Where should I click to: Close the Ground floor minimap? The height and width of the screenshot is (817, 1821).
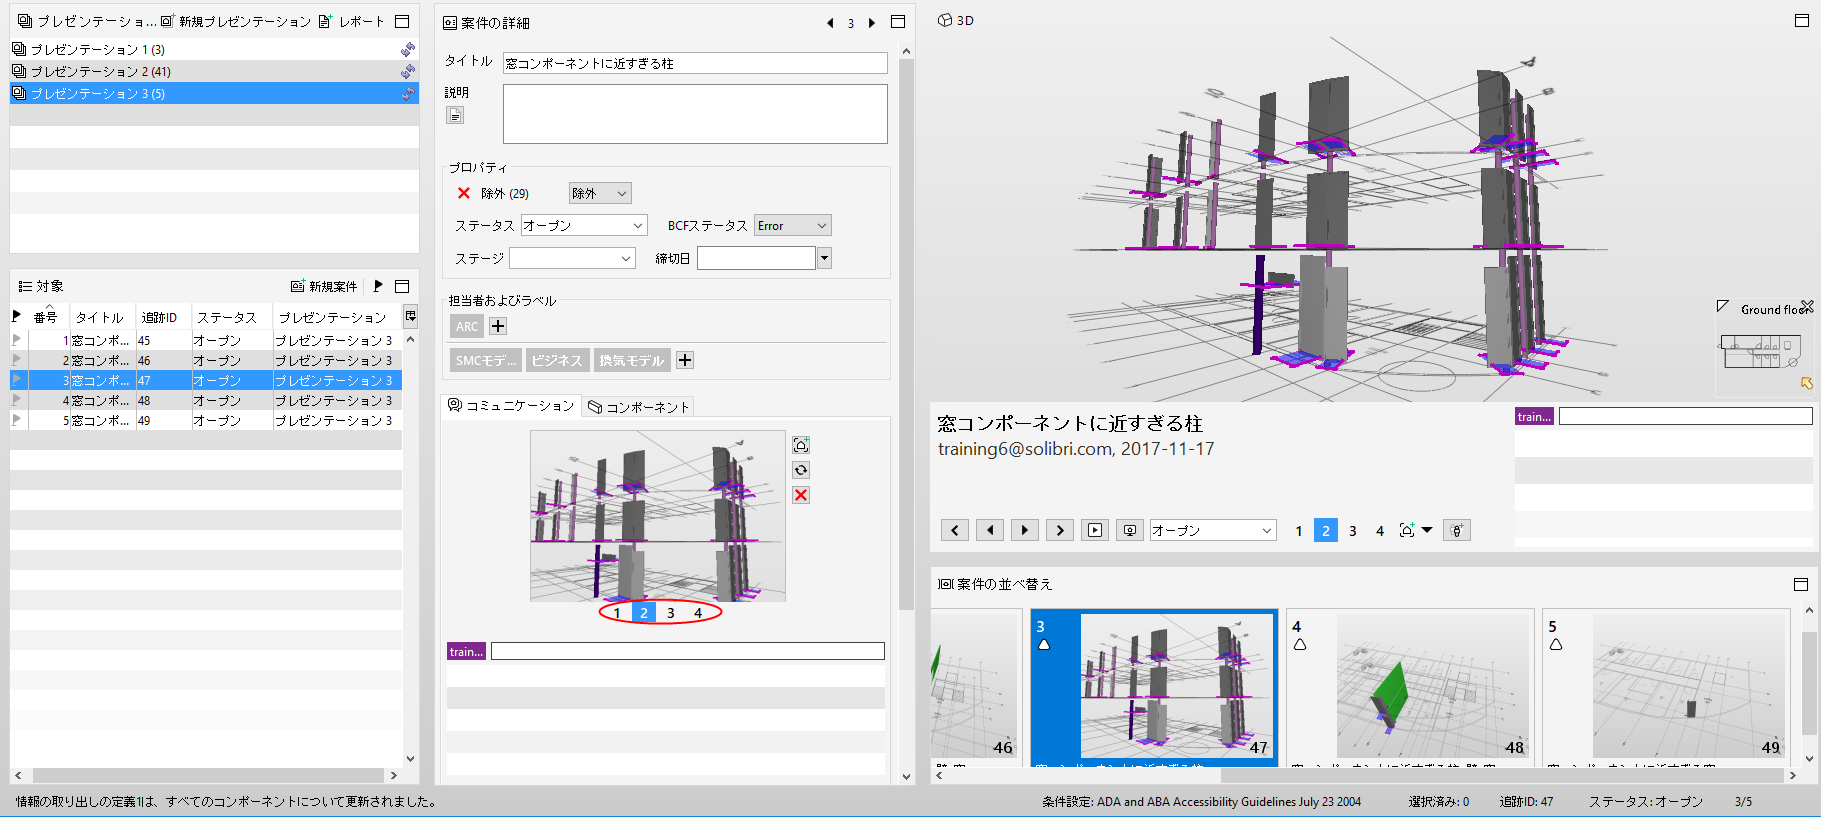[x=1807, y=308]
